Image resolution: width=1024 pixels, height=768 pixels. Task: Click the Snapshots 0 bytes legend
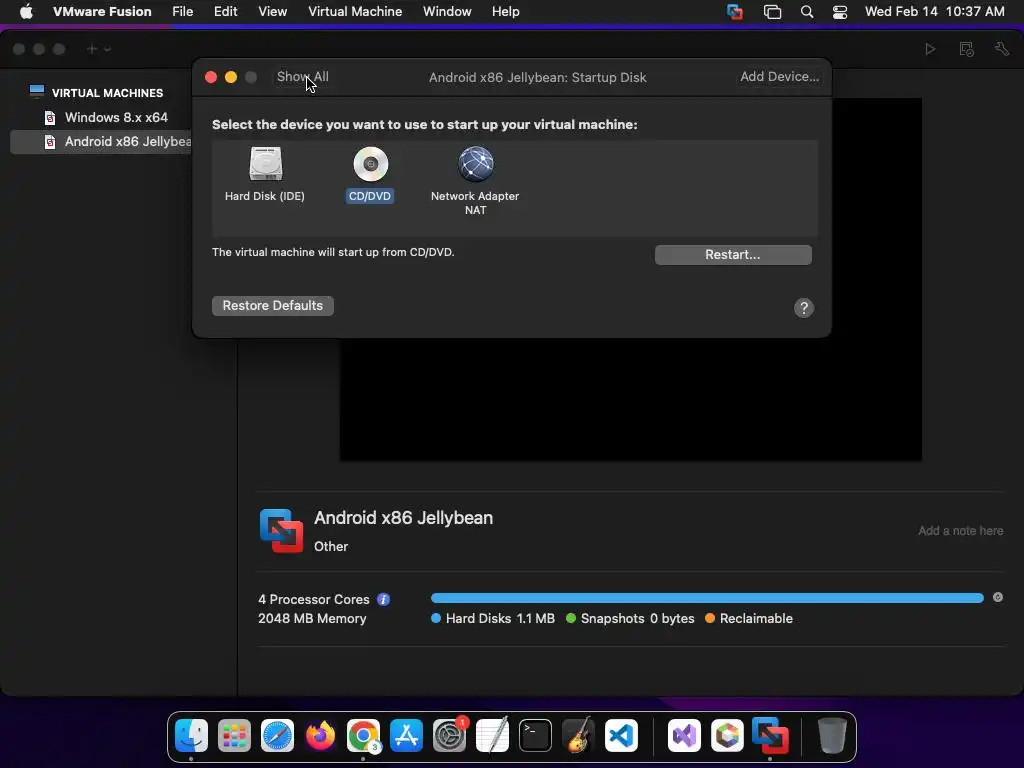(630, 618)
